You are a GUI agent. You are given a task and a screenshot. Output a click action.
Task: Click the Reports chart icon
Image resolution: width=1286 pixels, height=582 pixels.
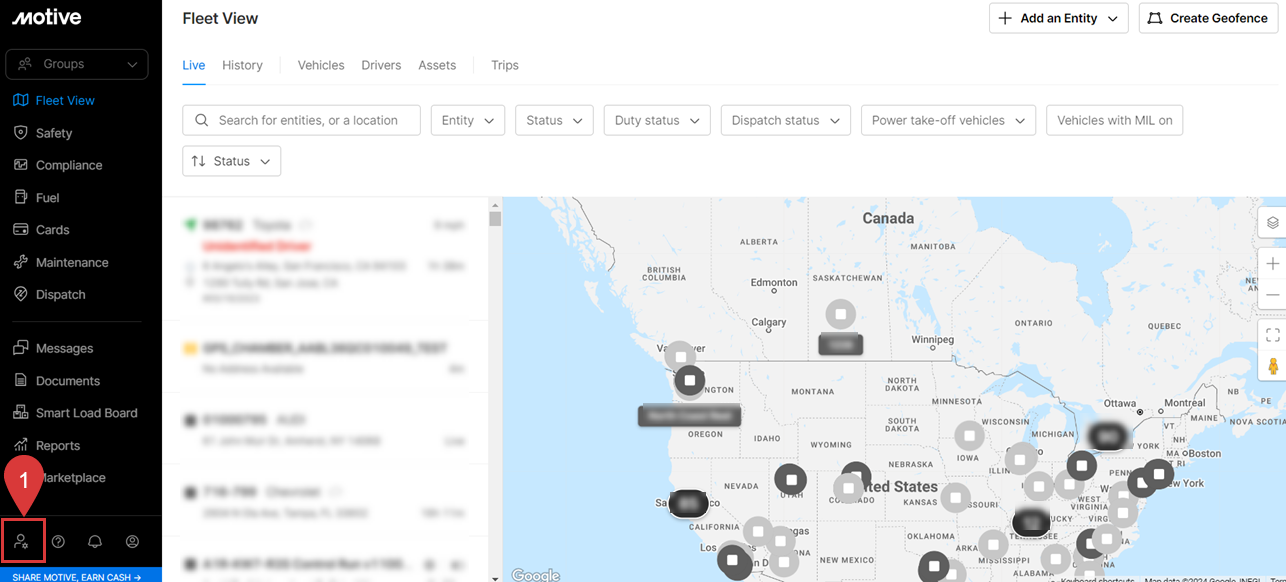click(x=20, y=445)
